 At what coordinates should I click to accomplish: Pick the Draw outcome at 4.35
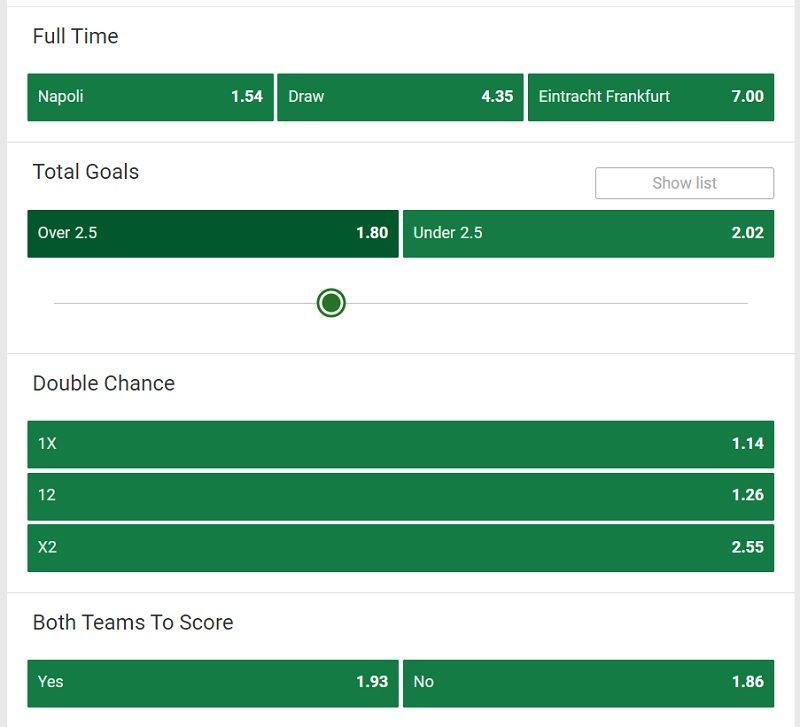point(401,97)
